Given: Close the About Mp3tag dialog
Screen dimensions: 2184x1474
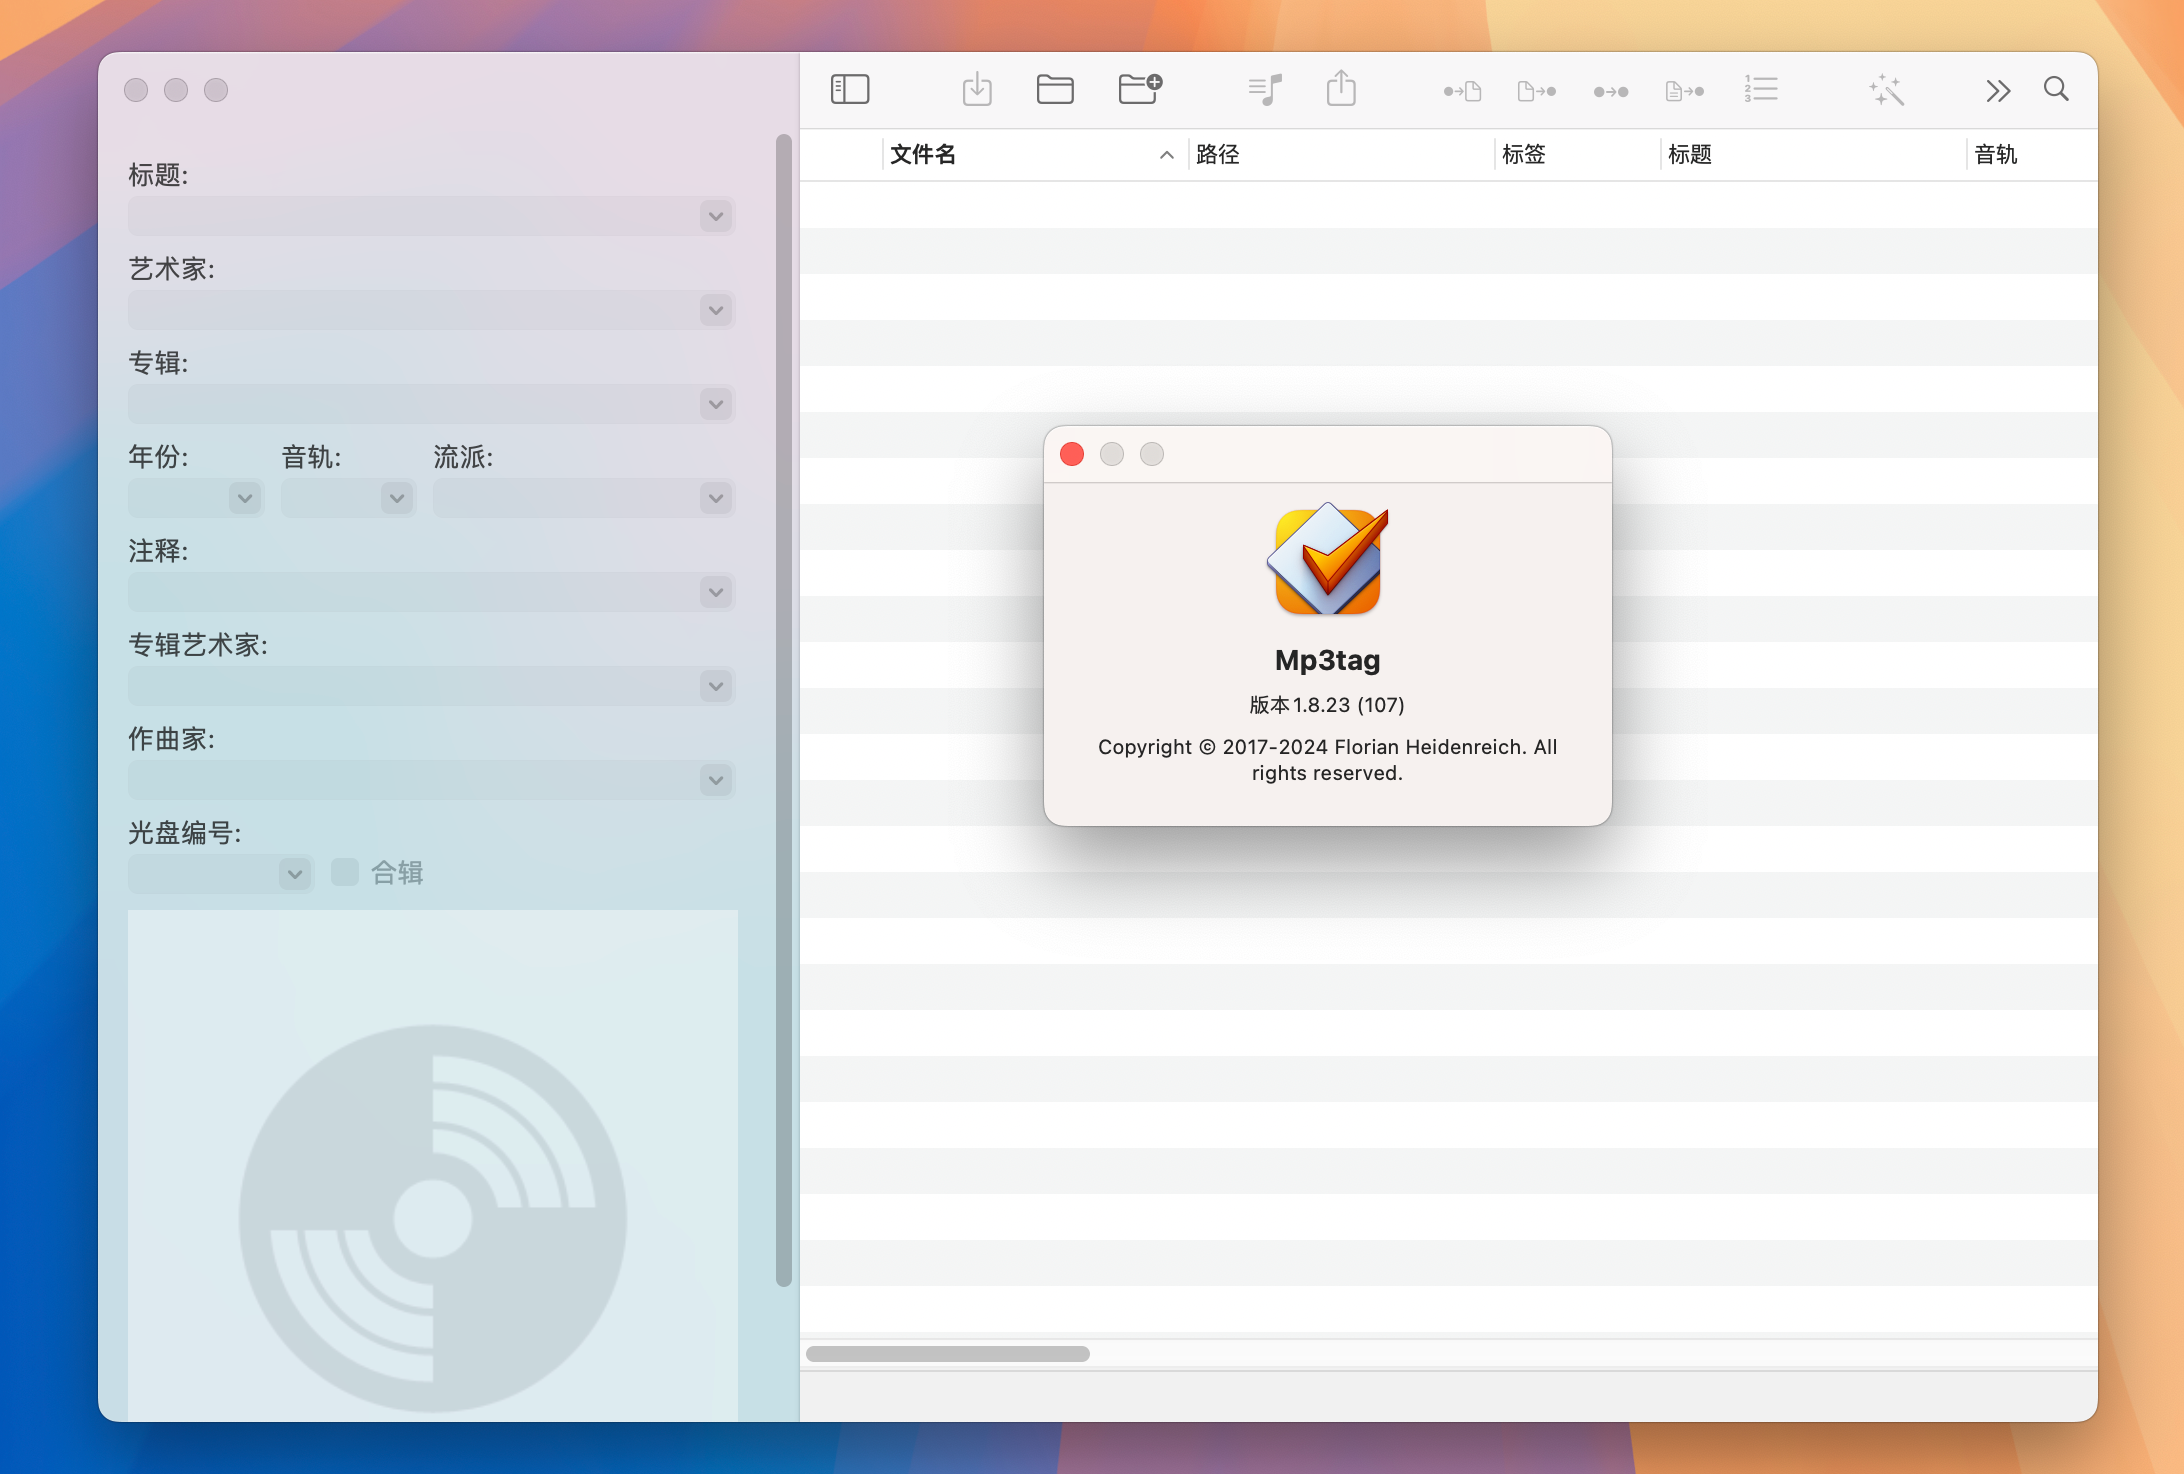Looking at the screenshot, I should click(1072, 454).
